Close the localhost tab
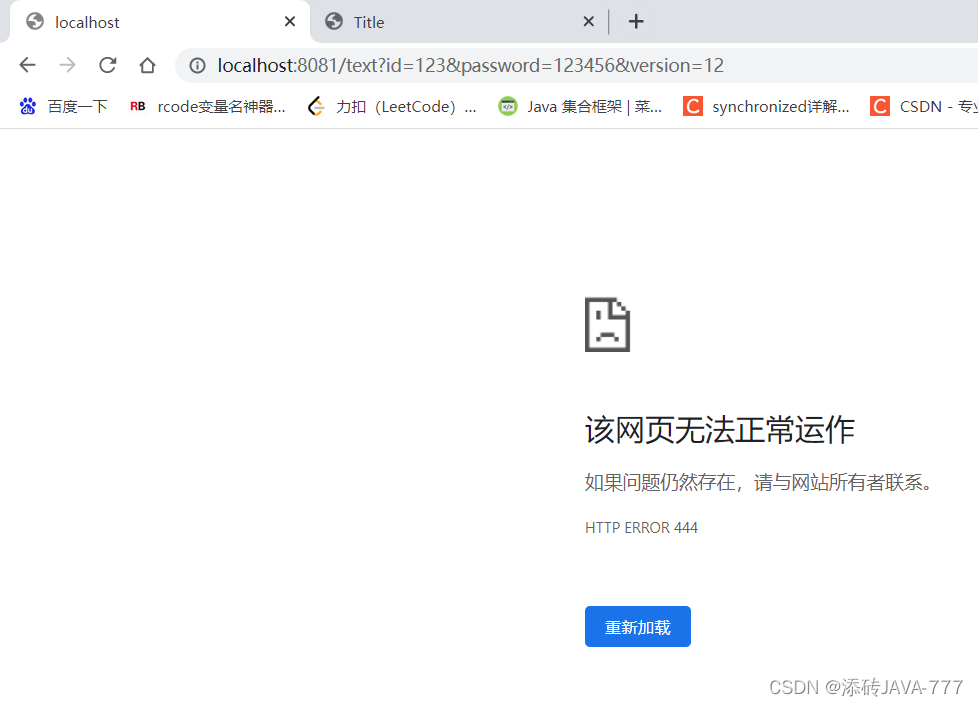Screen dimensions: 978x706 (x=290, y=22)
